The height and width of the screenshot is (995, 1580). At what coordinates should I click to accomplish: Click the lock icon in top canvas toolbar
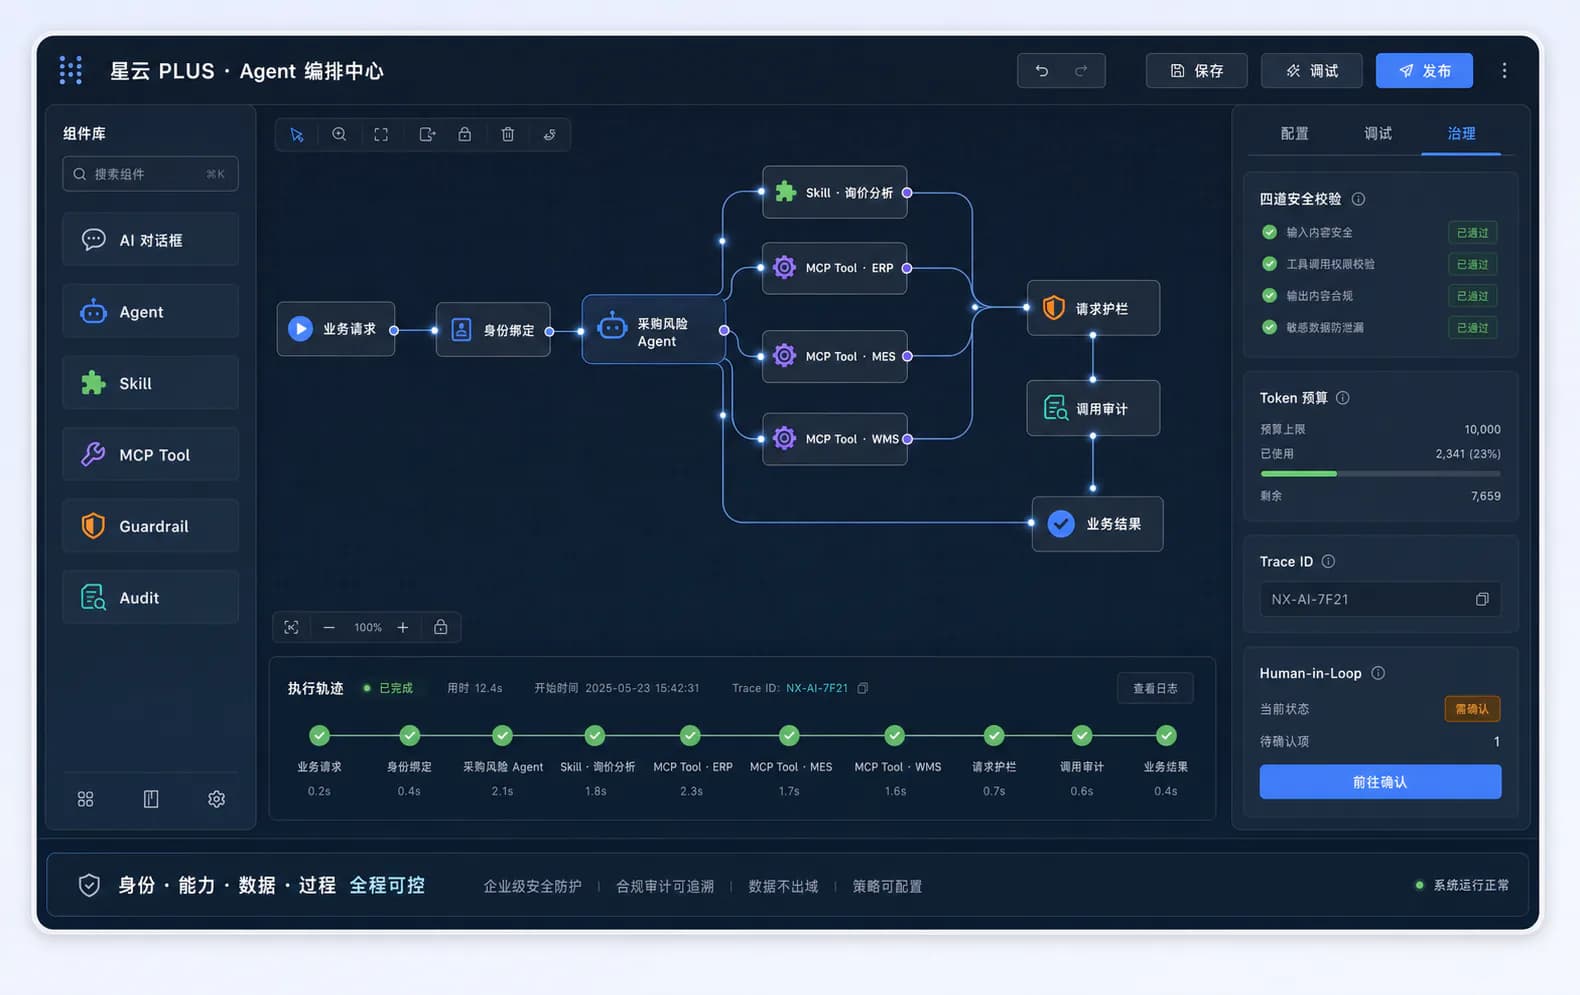point(465,135)
